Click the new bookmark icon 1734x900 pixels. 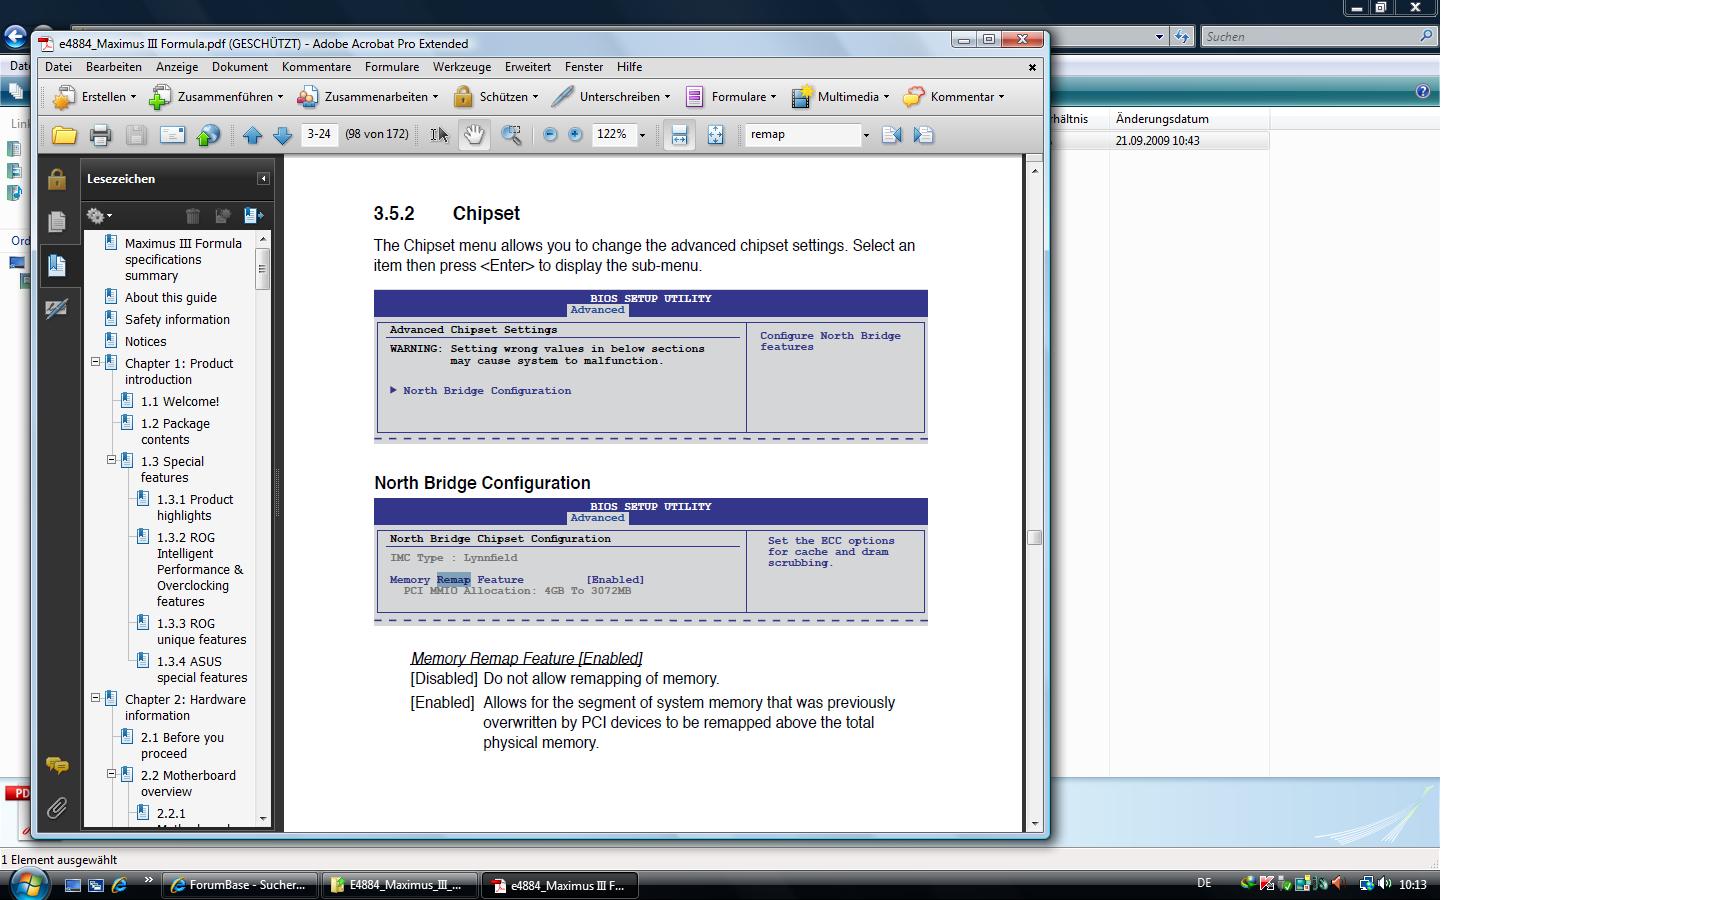(222, 215)
